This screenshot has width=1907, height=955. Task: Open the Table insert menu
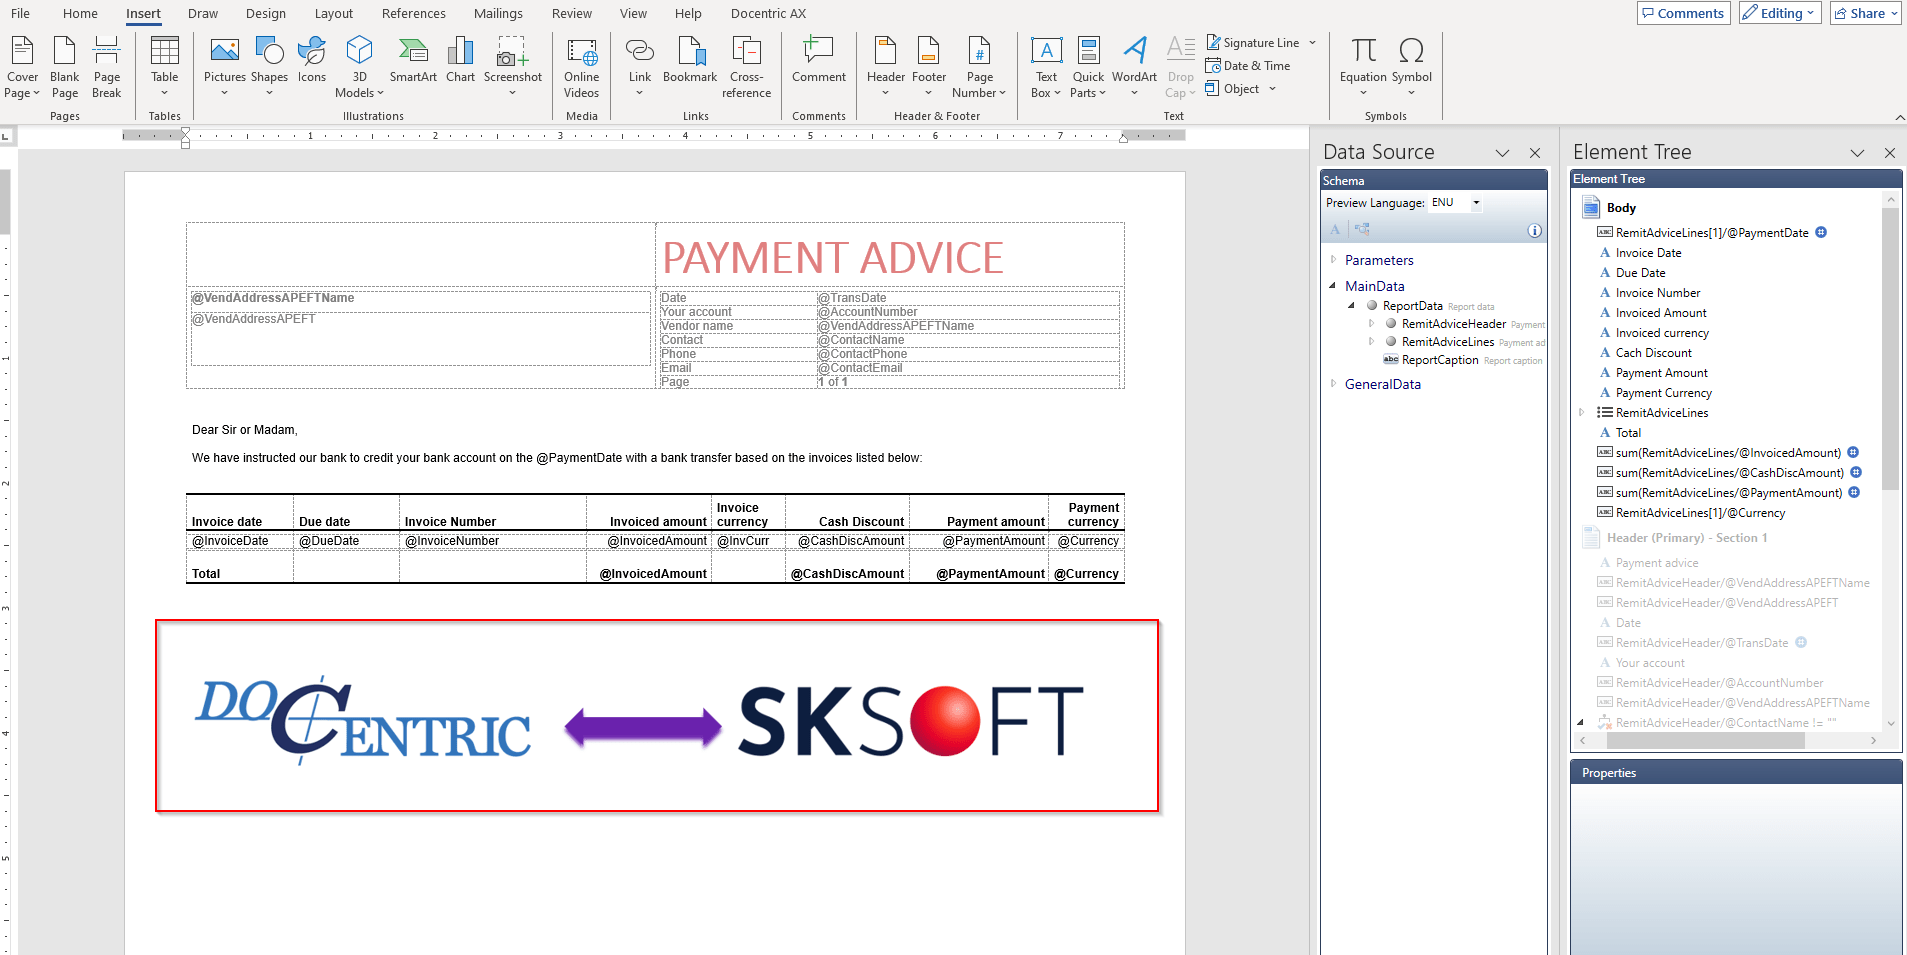pyautogui.click(x=164, y=67)
